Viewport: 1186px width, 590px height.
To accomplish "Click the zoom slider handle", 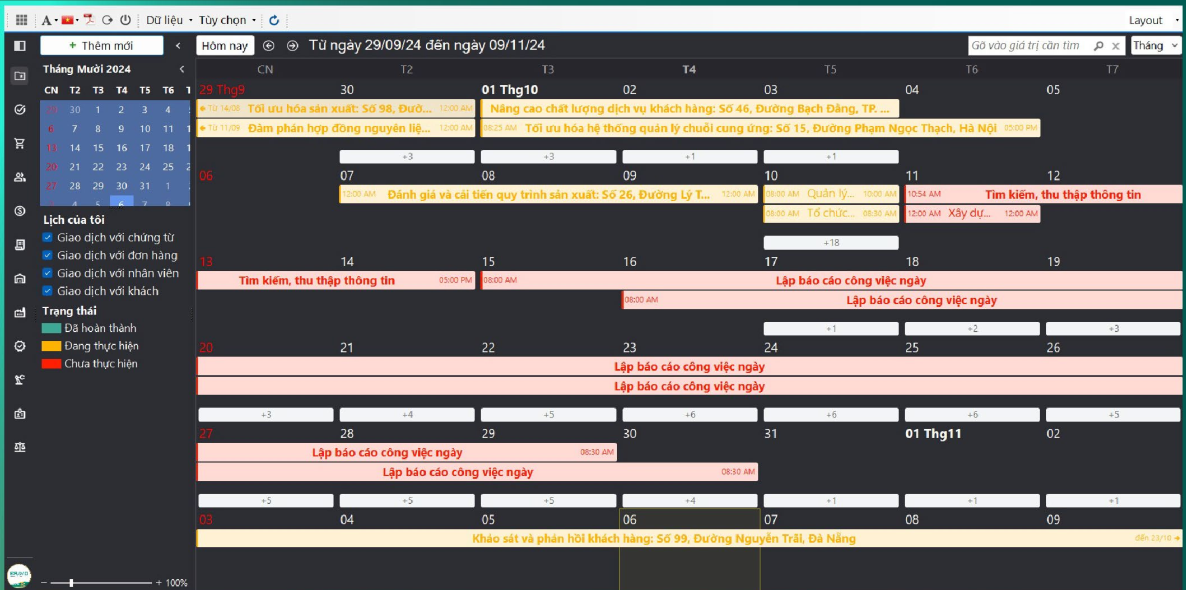I will (71, 583).
